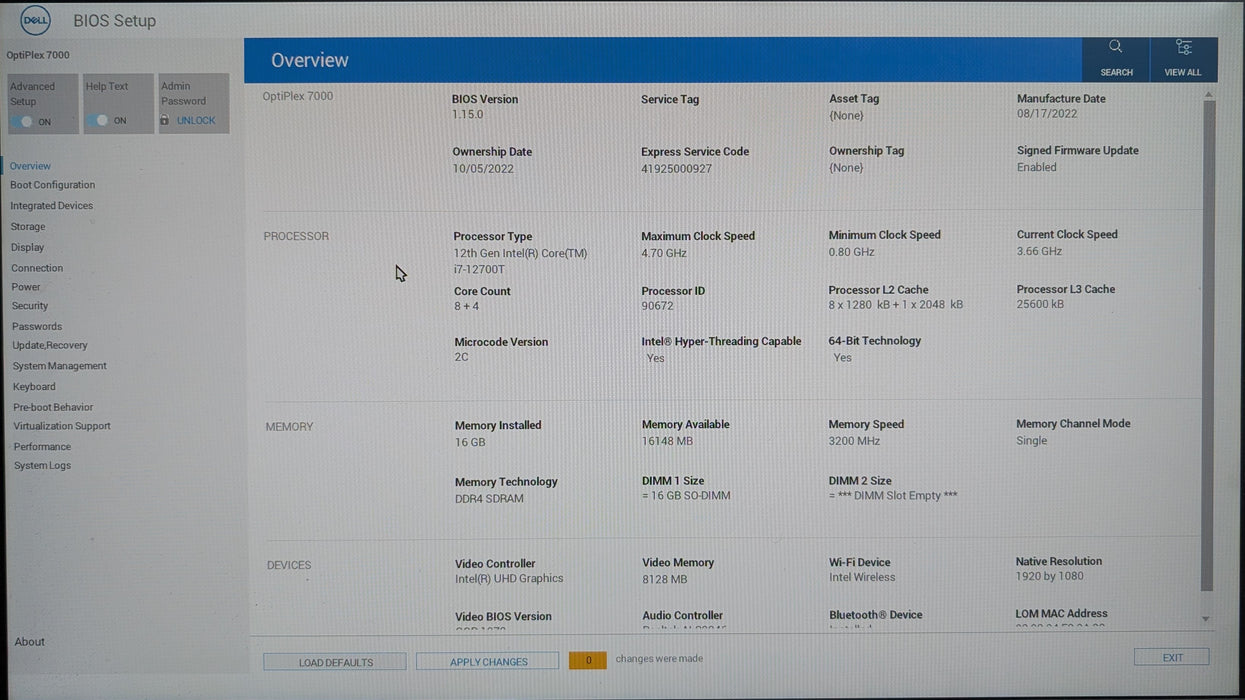Toggle the Help Text switch
Image resolution: width=1245 pixels, height=700 pixels.
[x=98, y=120]
